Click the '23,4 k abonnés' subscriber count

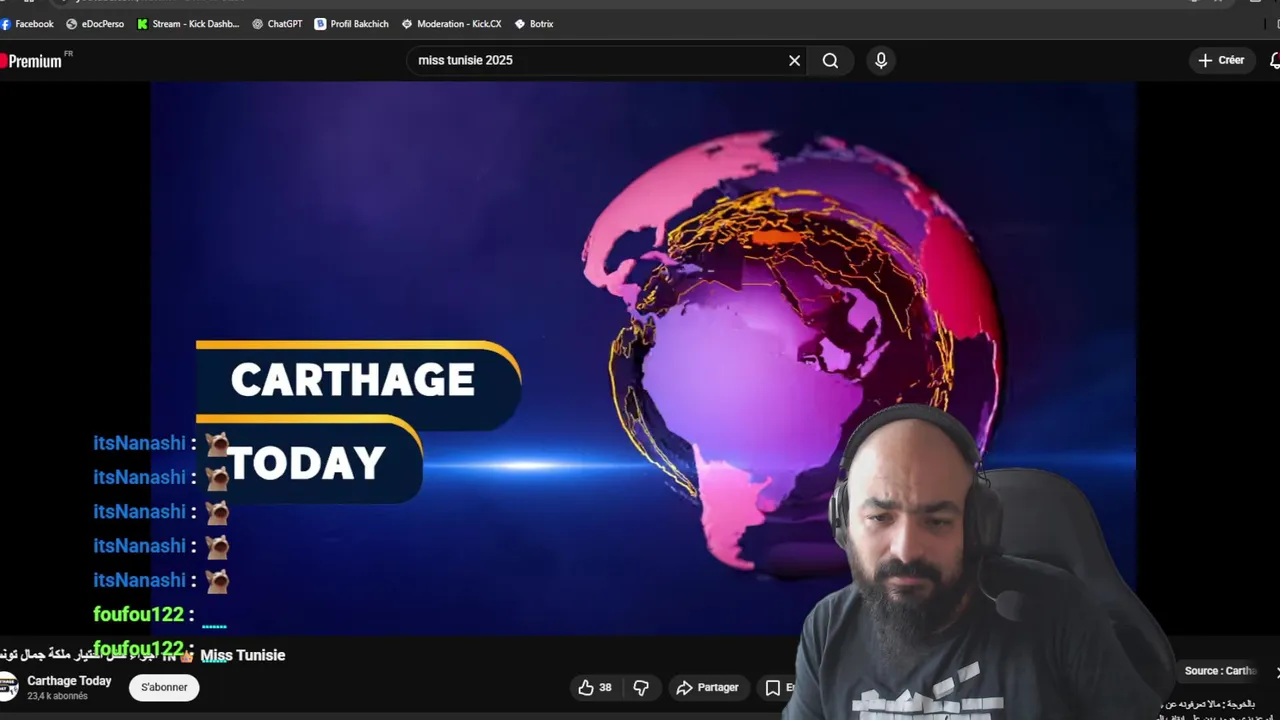pyautogui.click(x=57, y=696)
